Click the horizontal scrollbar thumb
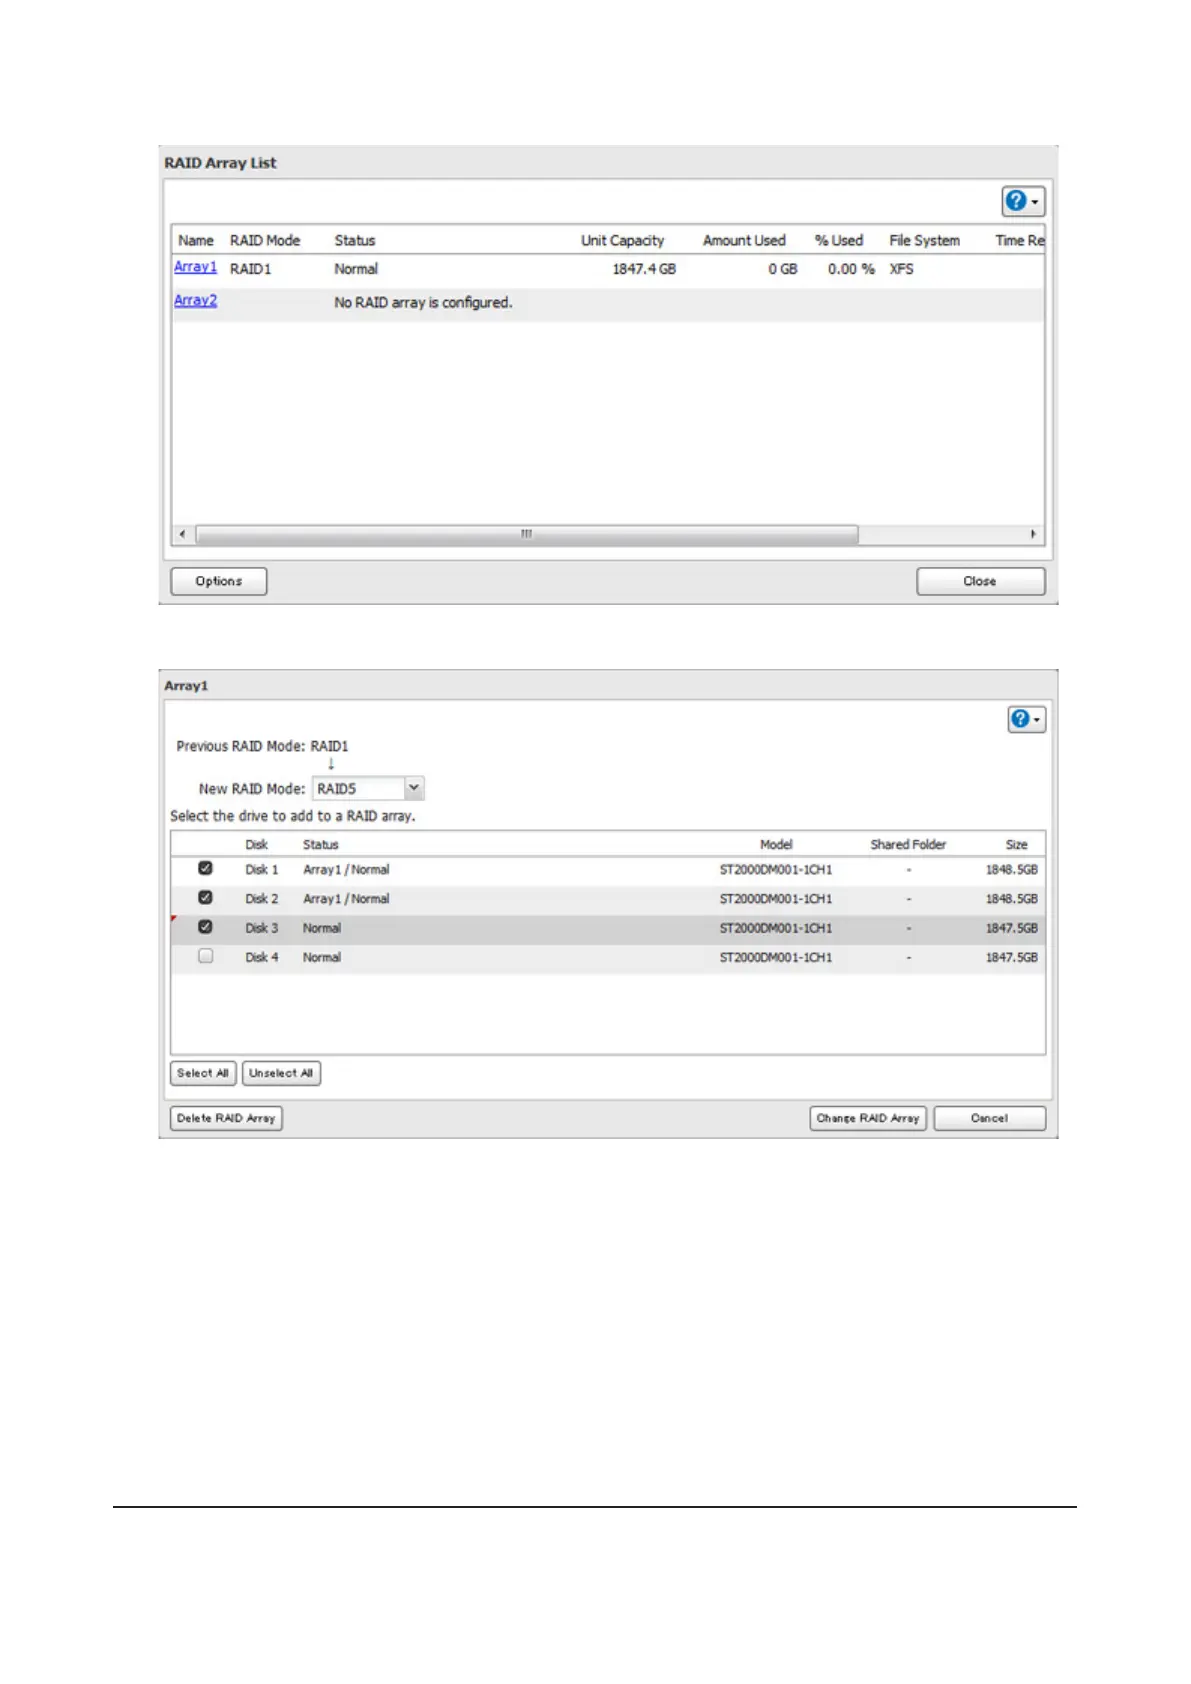Image resolution: width=1191 pixels, height=1684 pixels. (527, 534)
